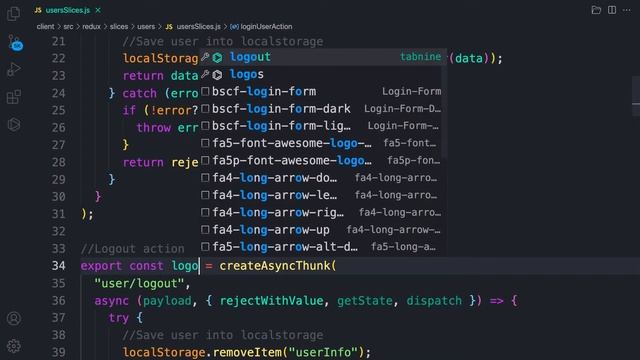The image size is (640, 360).
Task: Click the folder icon in the editor toolbar
Action: (x=596, y=10)
